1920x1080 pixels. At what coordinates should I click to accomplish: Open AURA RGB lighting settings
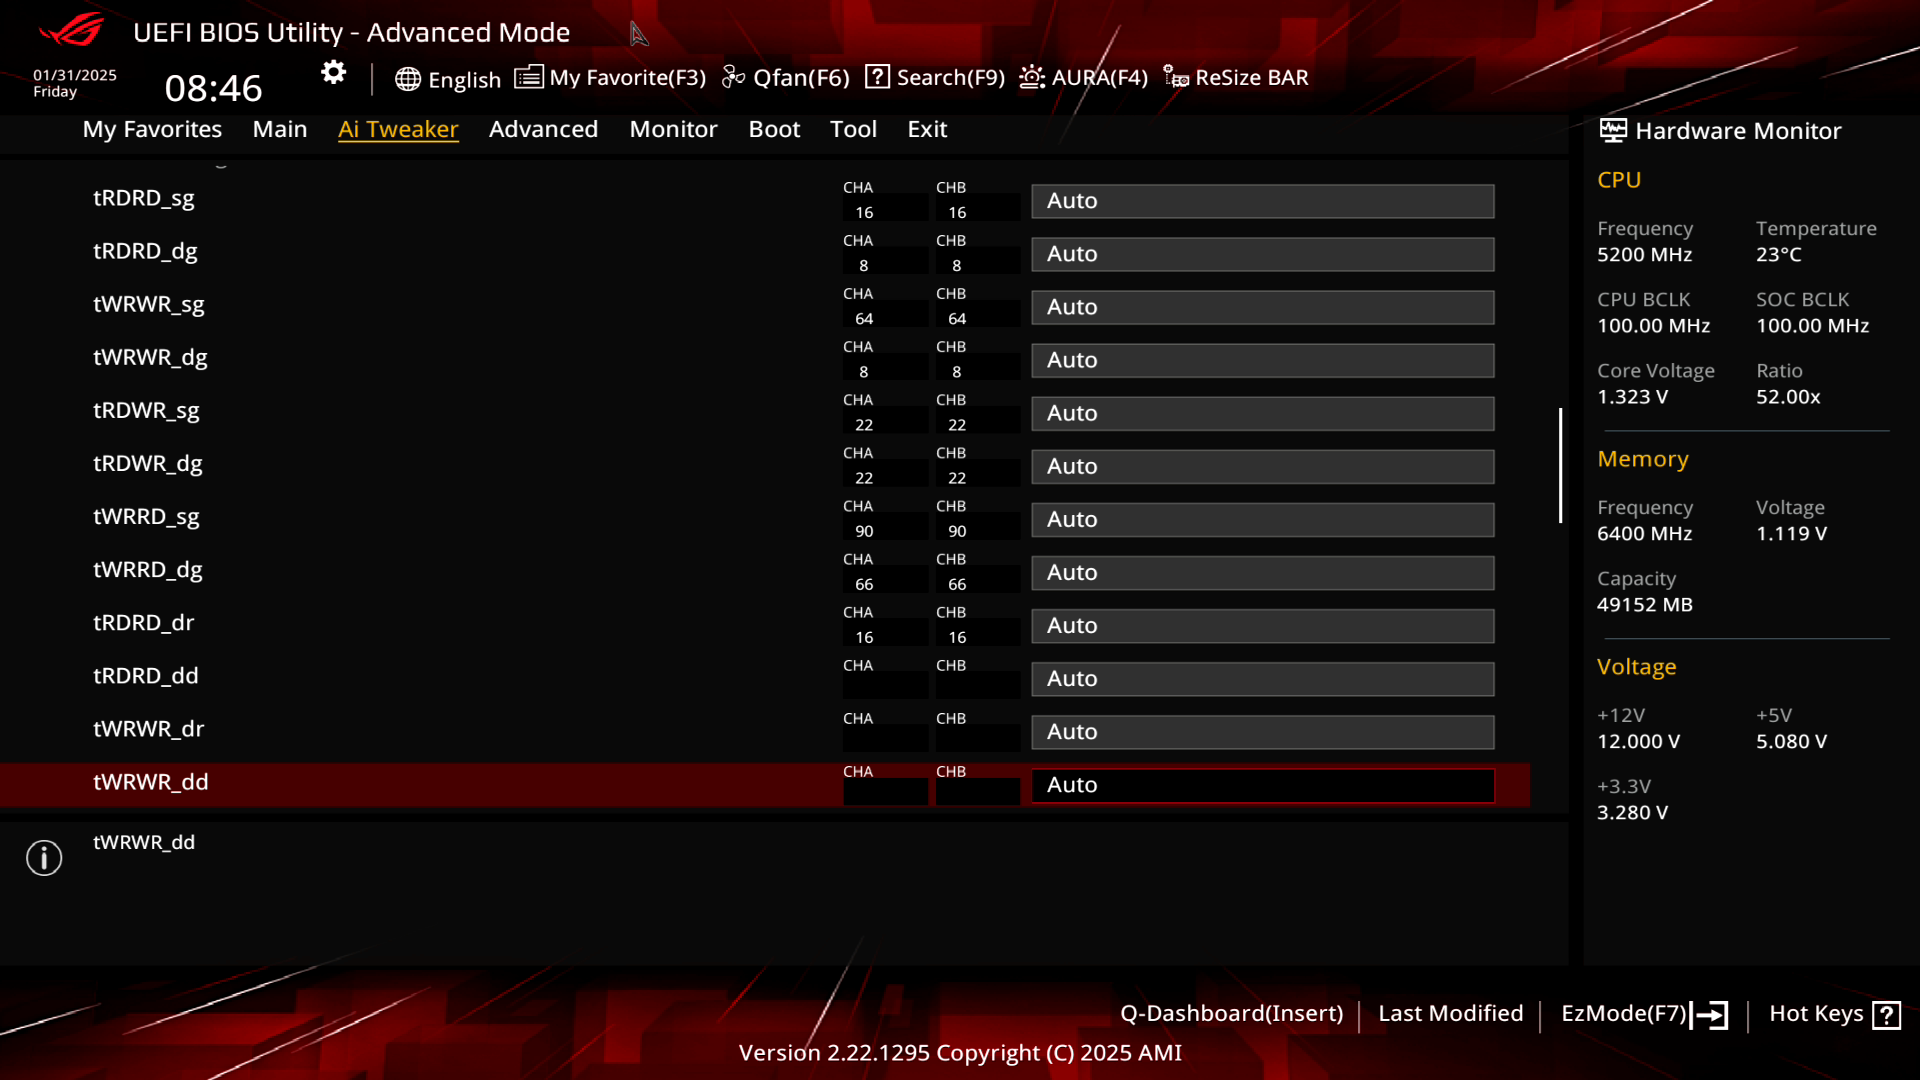[x=1081, y=76]
